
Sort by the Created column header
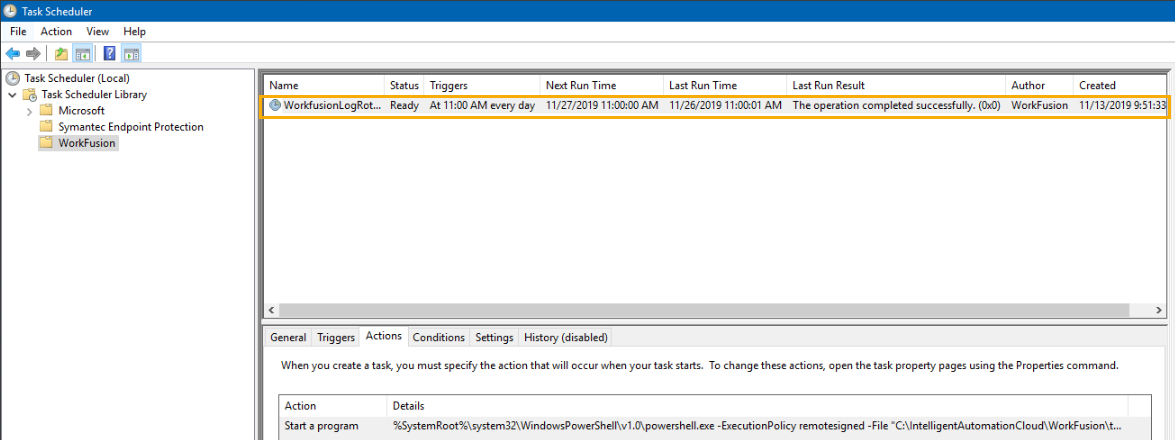[x=1120, y=85]
